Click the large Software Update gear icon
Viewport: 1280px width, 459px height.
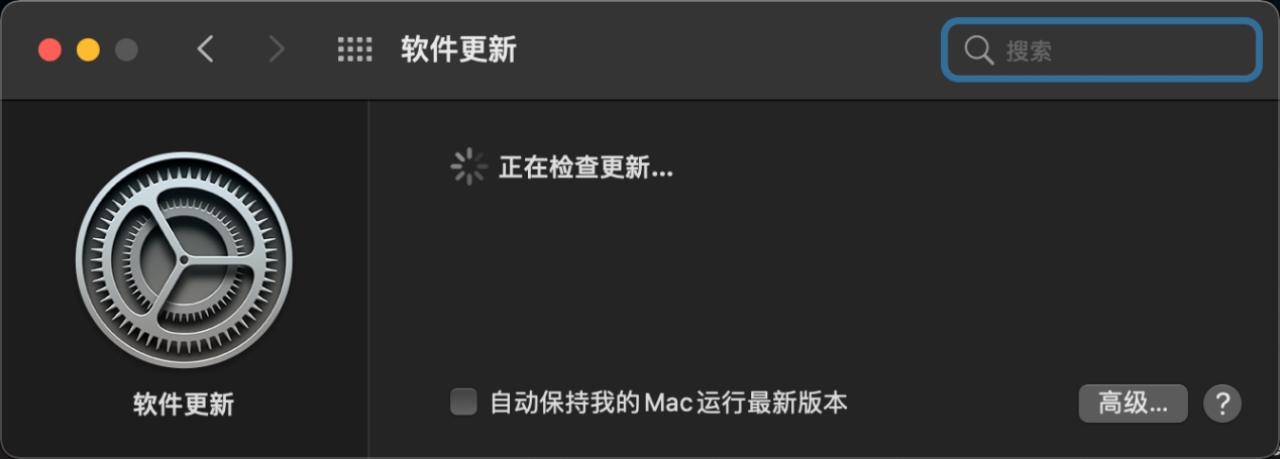[x=184, y=260]
